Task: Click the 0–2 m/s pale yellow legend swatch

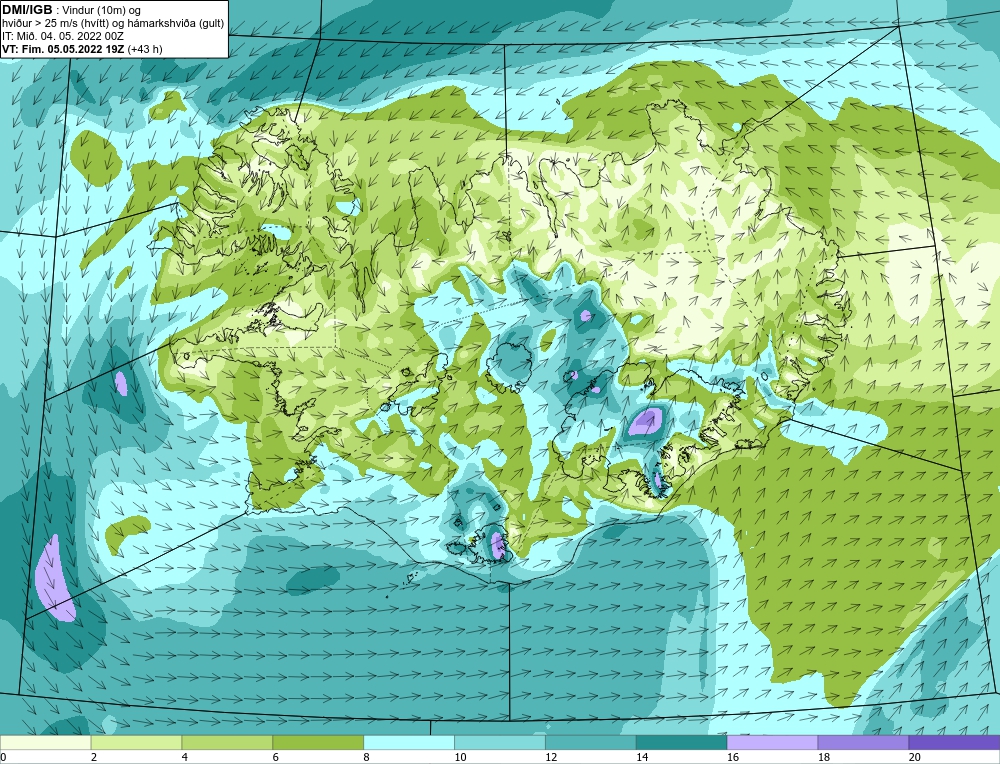Action: (45, 742)
